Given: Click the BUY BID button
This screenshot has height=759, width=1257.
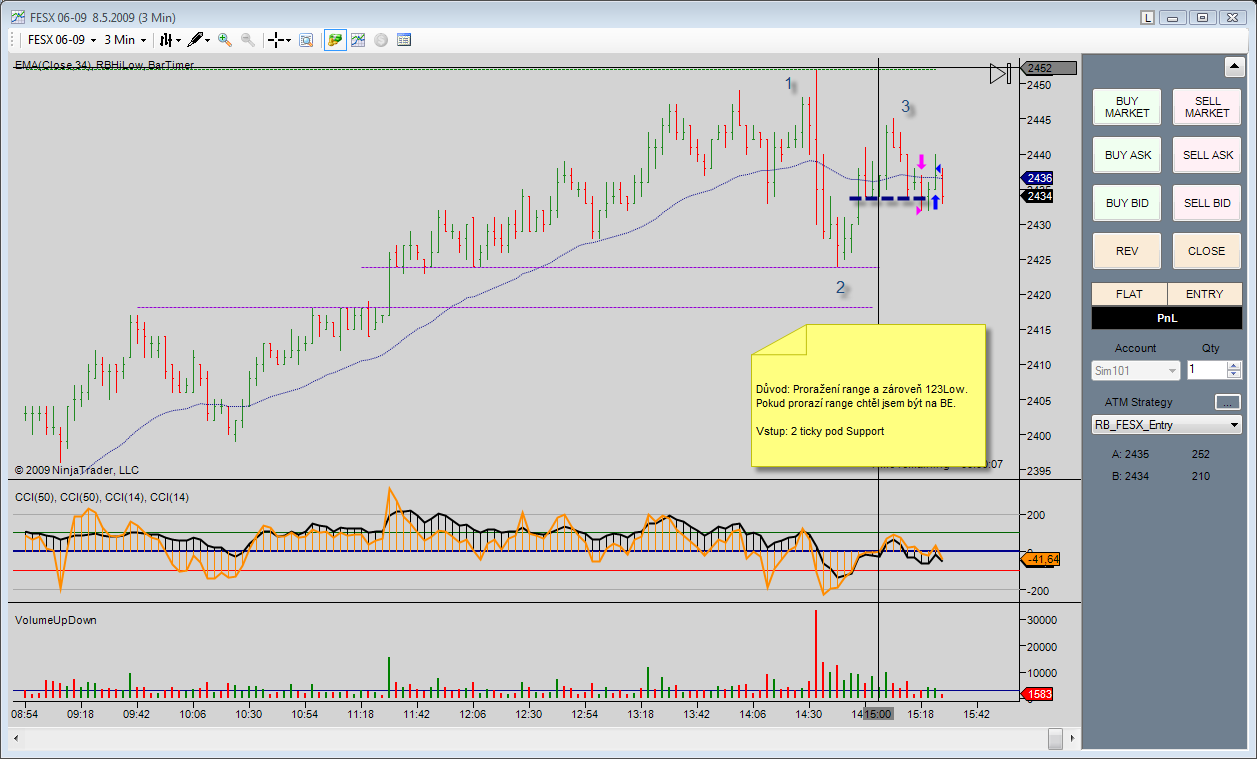Looking at the screenshot, I should click(1127, 203).
